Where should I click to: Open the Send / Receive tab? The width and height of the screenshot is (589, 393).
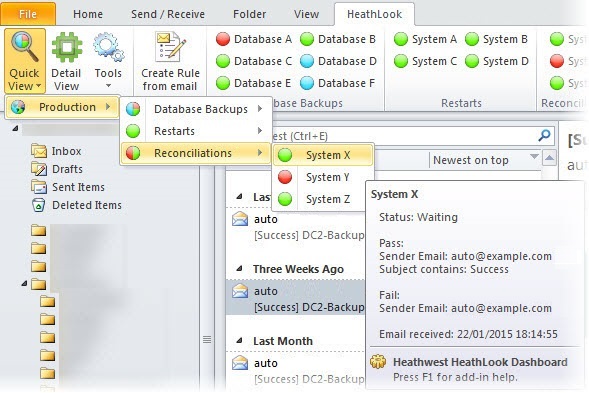click(168, 14)
